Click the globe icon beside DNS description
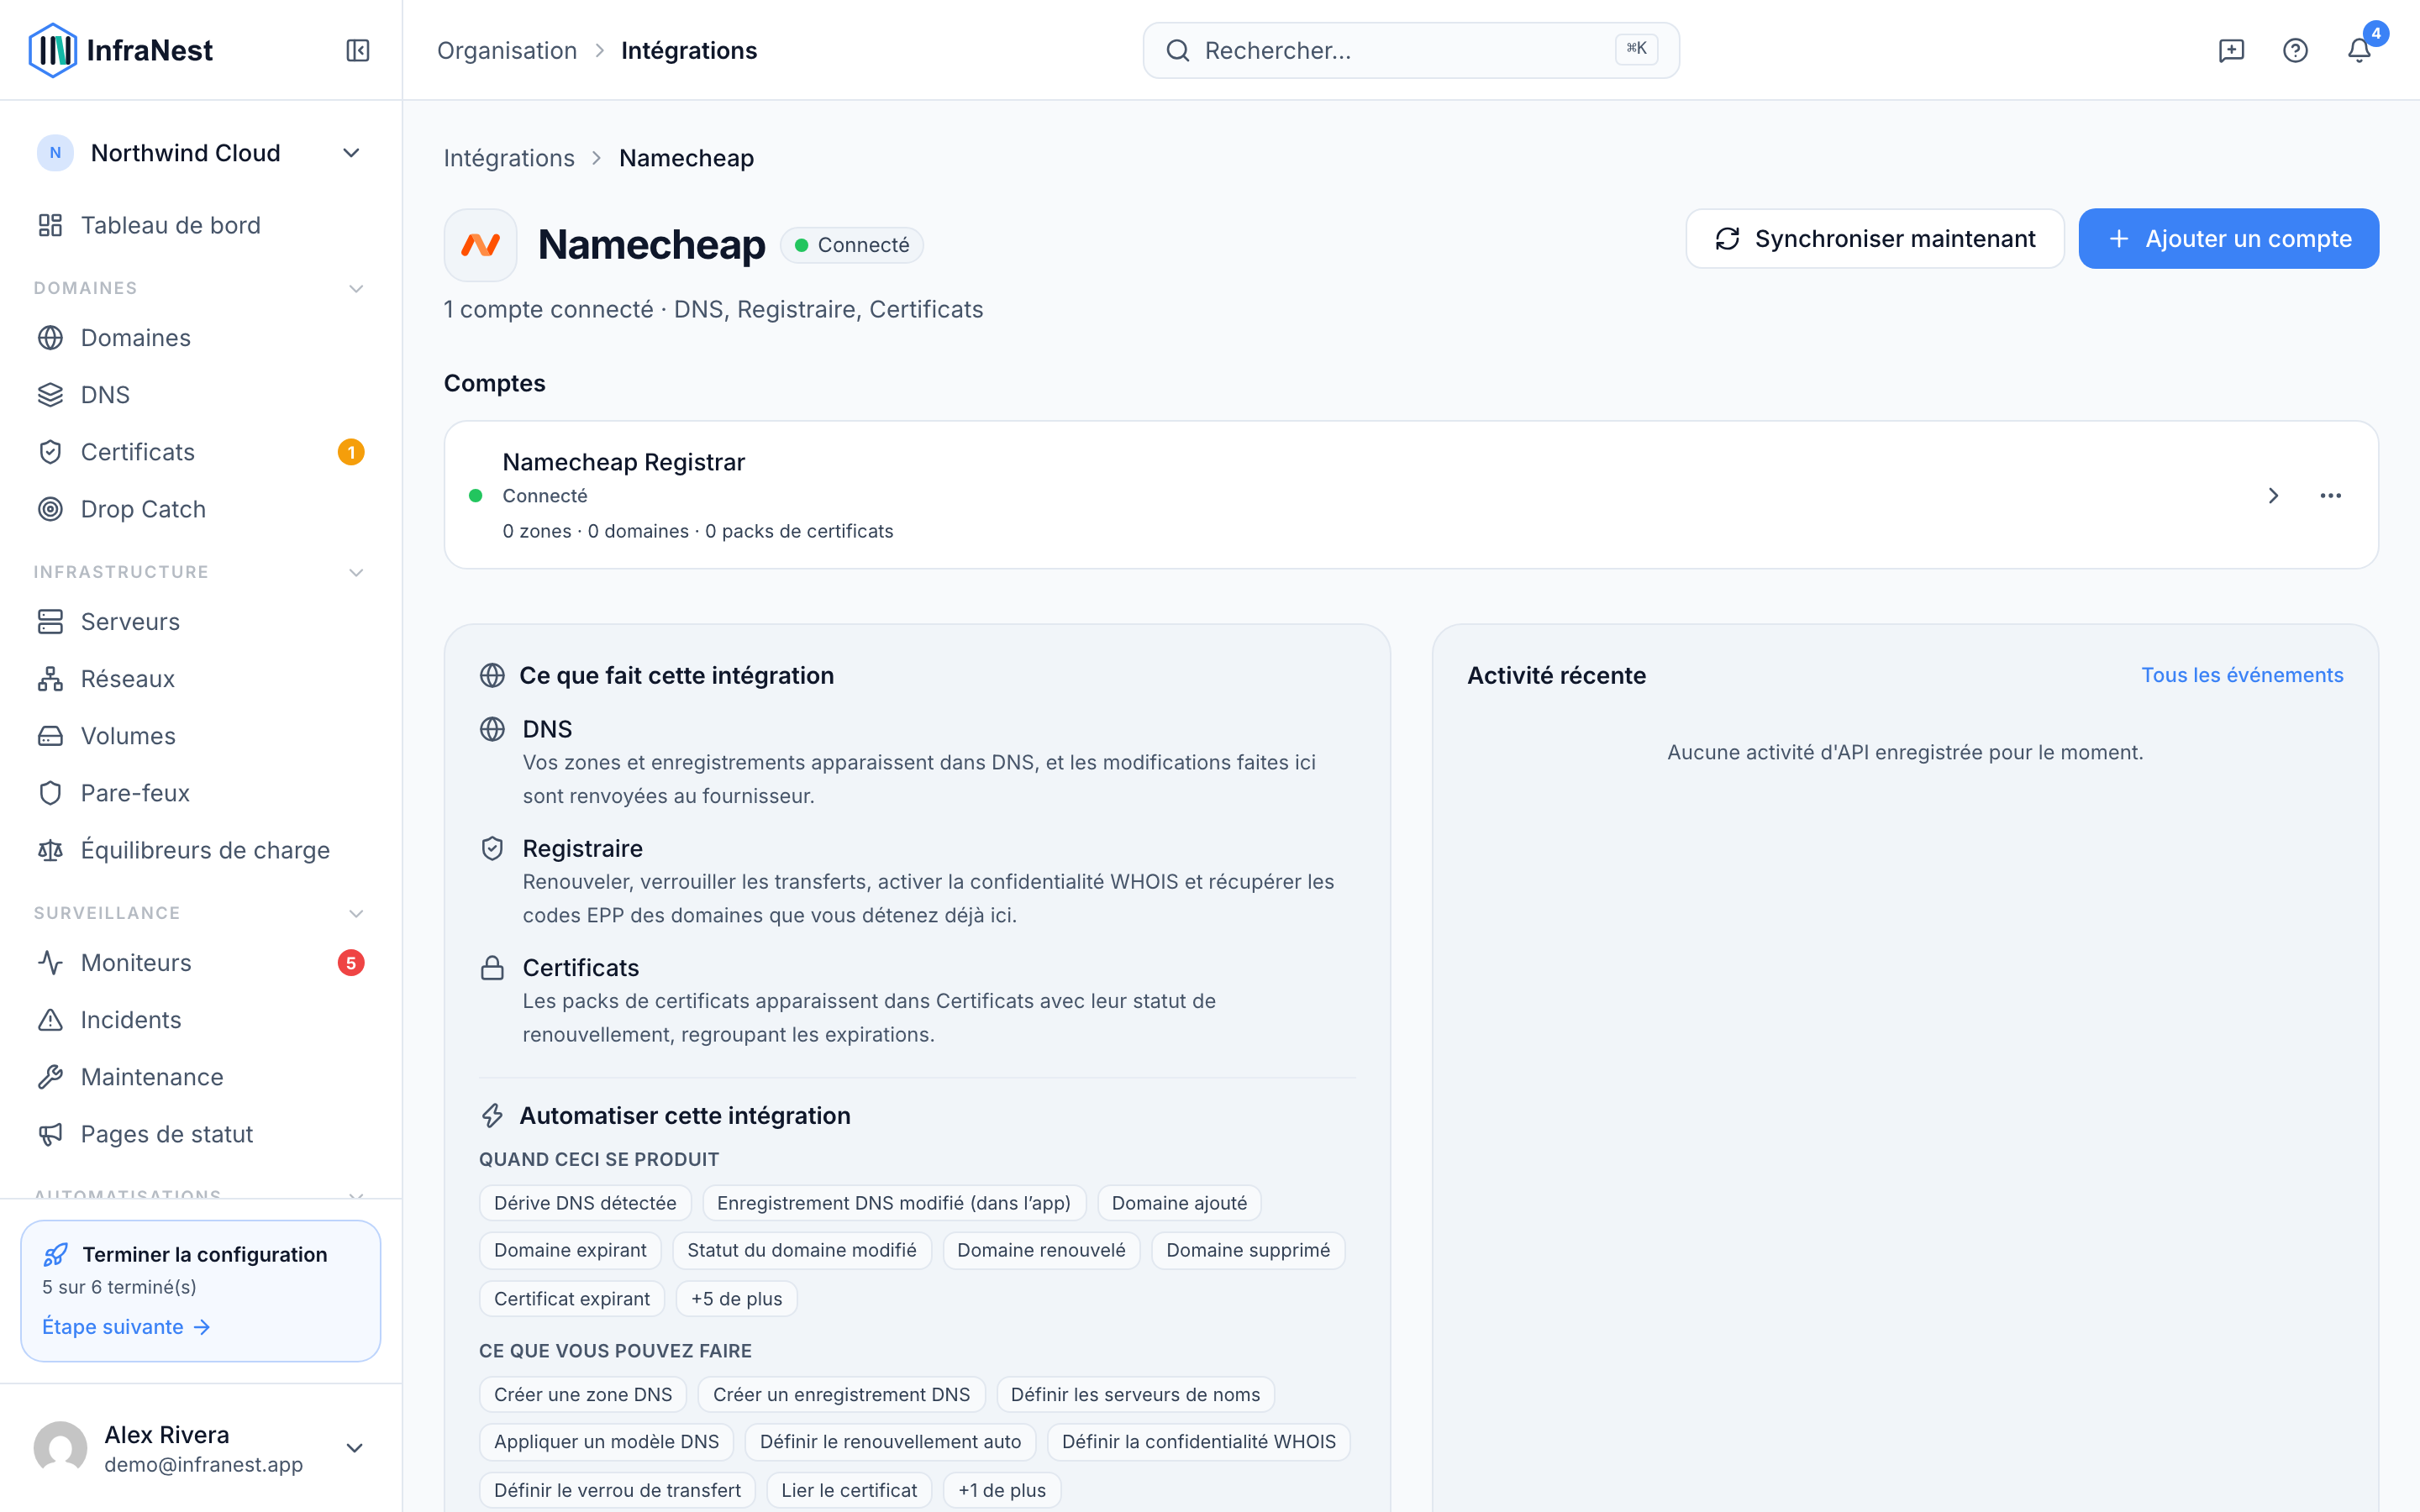Image resolution: width=2420 pixels, height=1512 pixels. (492, 729)
